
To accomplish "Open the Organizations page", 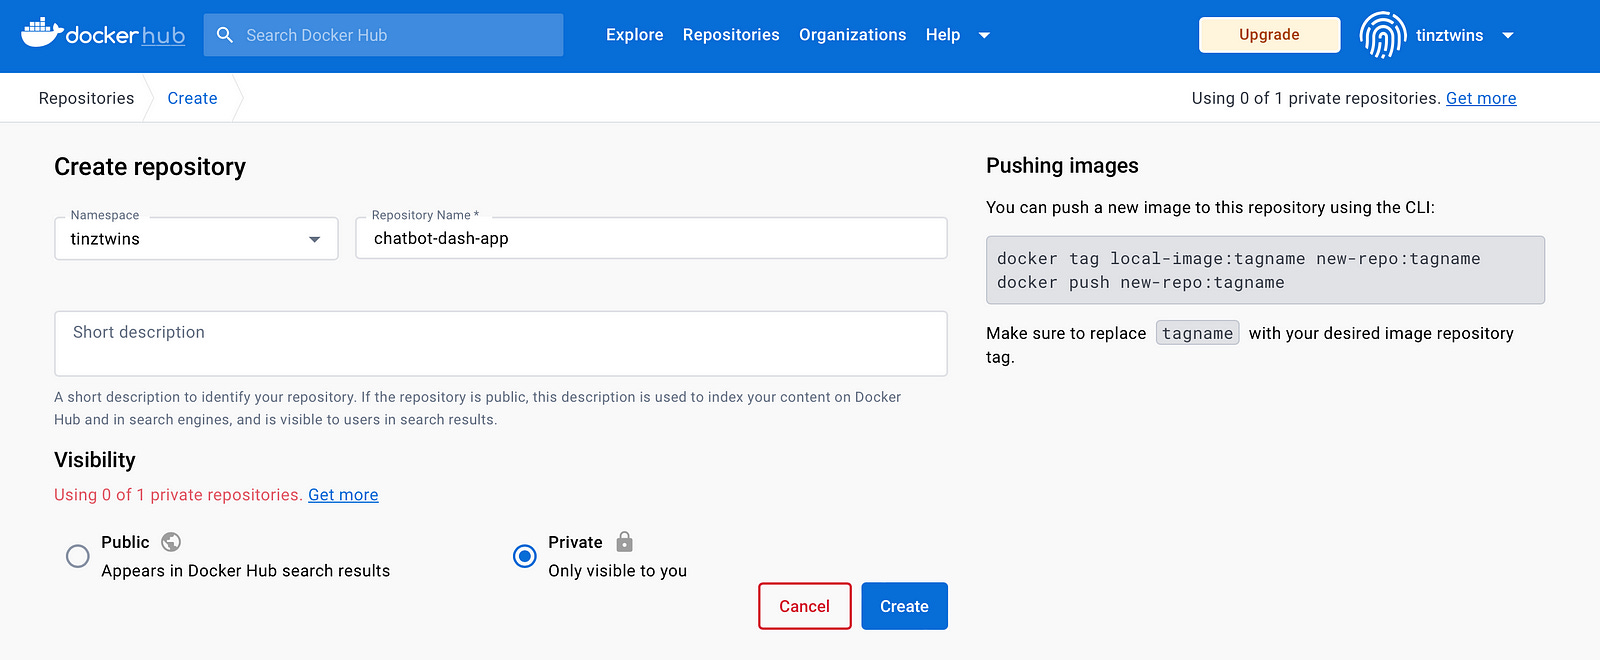I will tap(853, 35).
